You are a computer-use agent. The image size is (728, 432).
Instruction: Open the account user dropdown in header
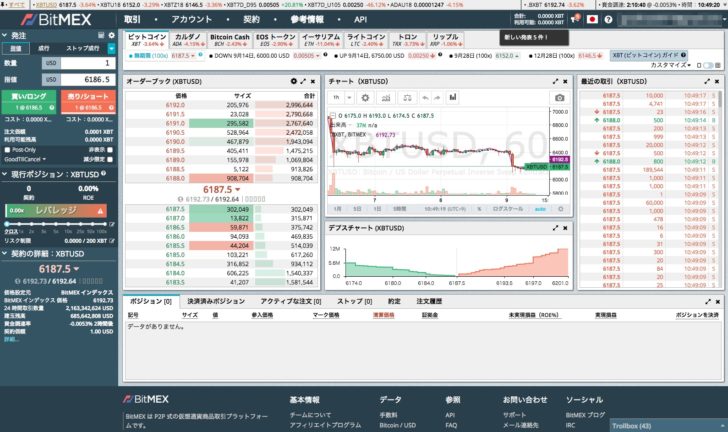click(672, 20)
